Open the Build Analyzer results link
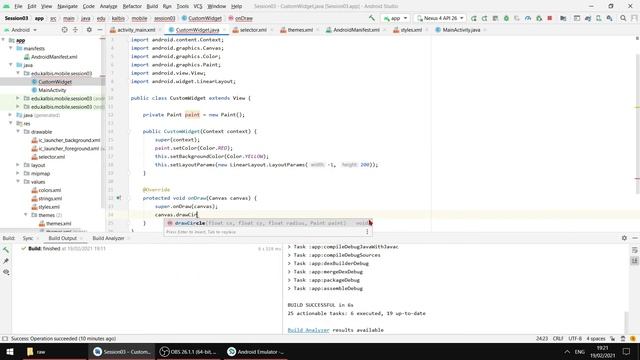640x360 pixels. [x=308, y=330]
